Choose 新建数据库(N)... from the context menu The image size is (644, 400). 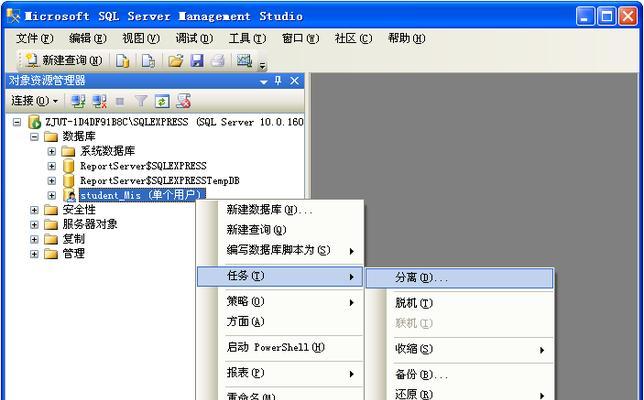280,210
